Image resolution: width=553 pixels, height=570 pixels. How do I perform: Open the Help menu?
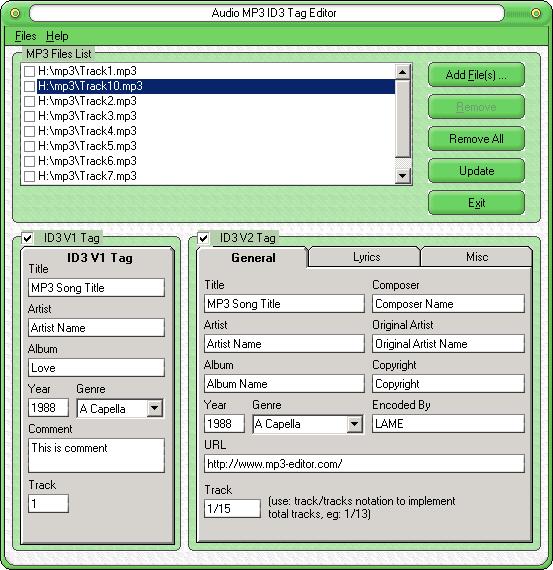[x=57, y=36]
